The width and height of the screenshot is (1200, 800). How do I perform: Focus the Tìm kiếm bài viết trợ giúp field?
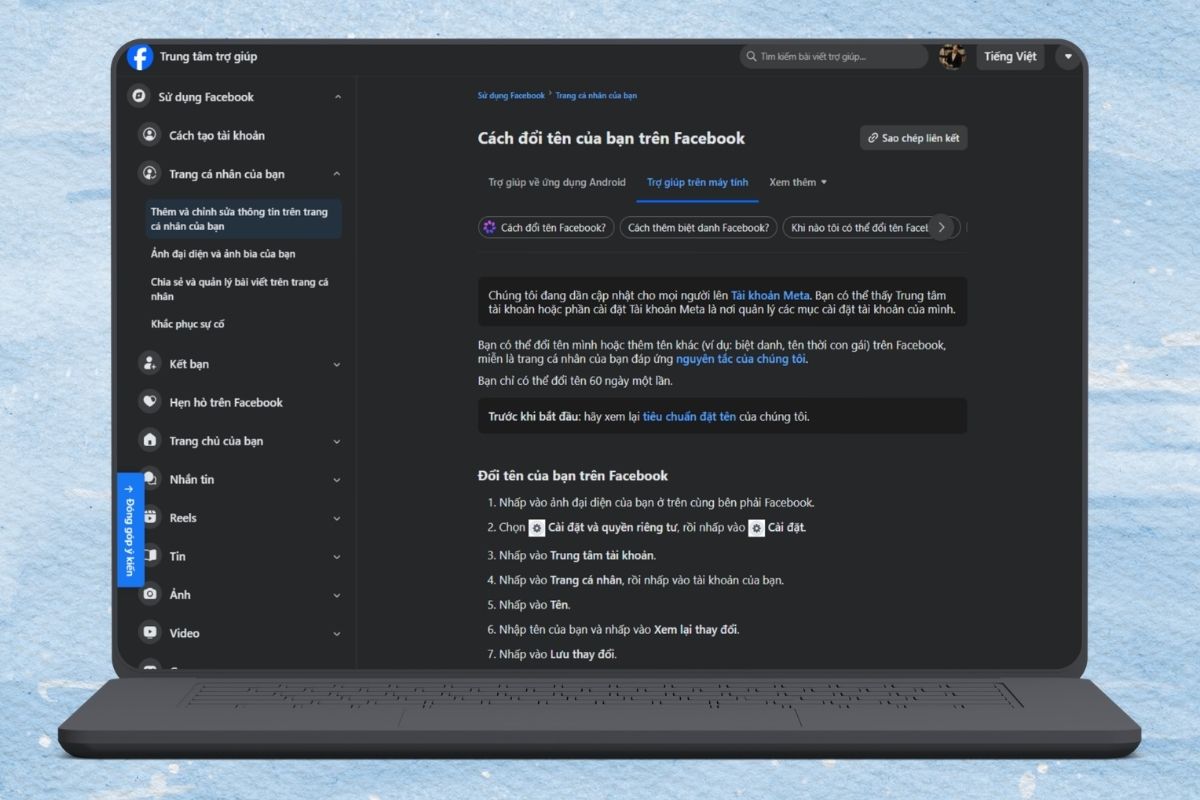click(x=834, y=57)
